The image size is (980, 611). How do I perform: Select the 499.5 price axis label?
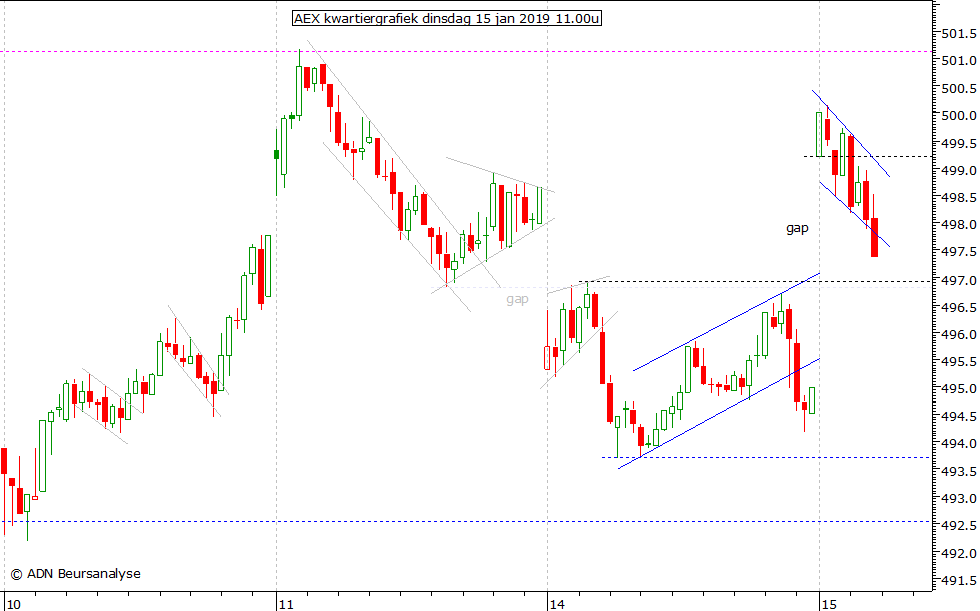point(959,143)
